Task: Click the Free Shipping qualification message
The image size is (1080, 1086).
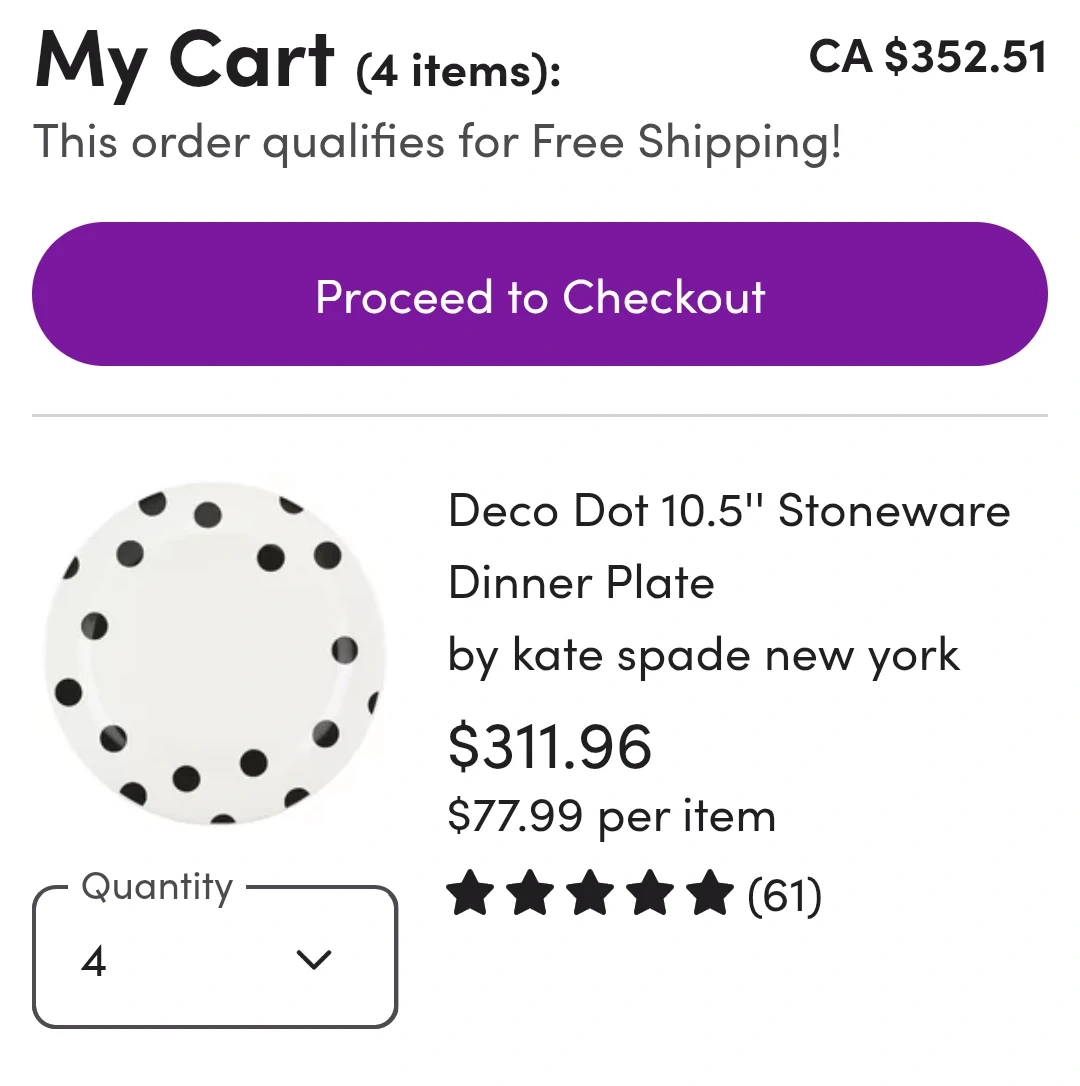Action: coord(437,141)
